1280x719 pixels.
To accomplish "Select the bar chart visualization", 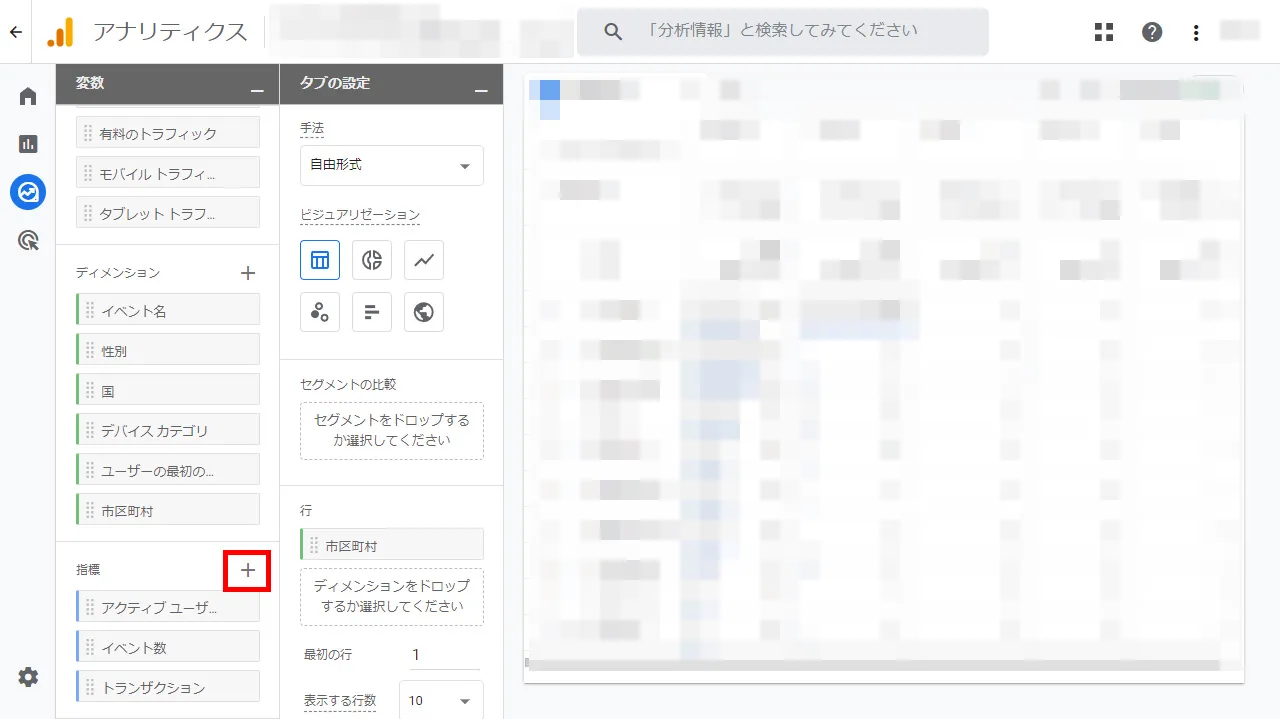I will pos(371,312).
